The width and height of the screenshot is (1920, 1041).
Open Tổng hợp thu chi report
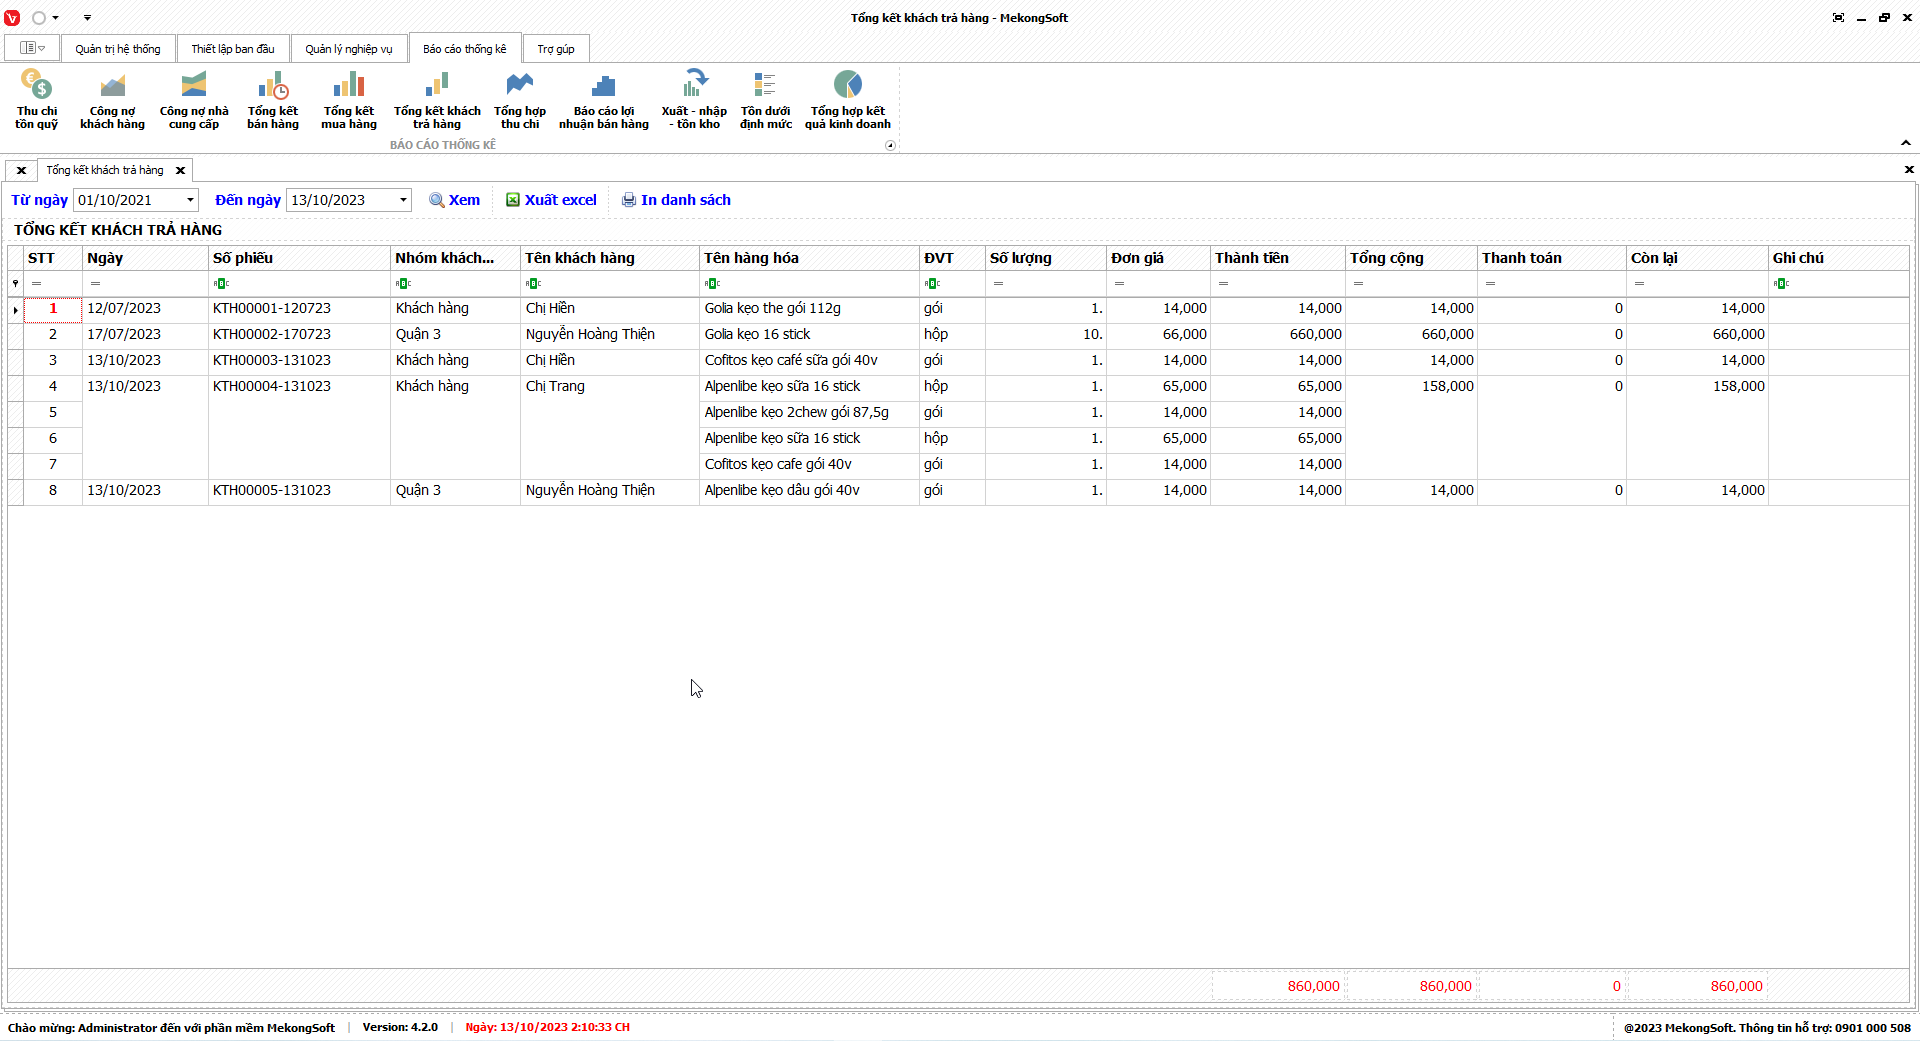tap(520, 99)
